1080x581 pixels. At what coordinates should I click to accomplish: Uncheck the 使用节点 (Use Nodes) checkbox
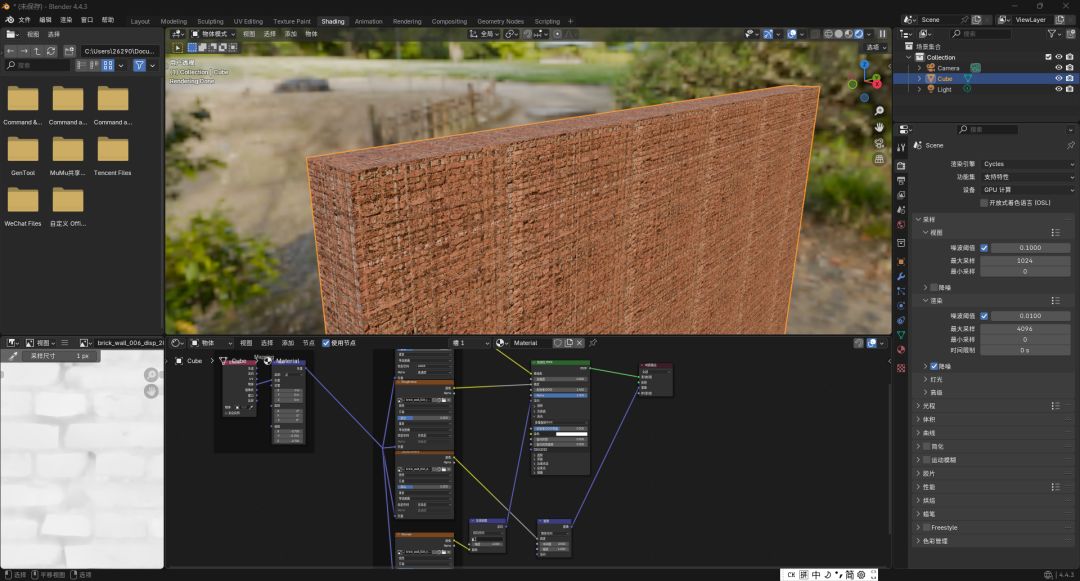(x=326, y=343)
